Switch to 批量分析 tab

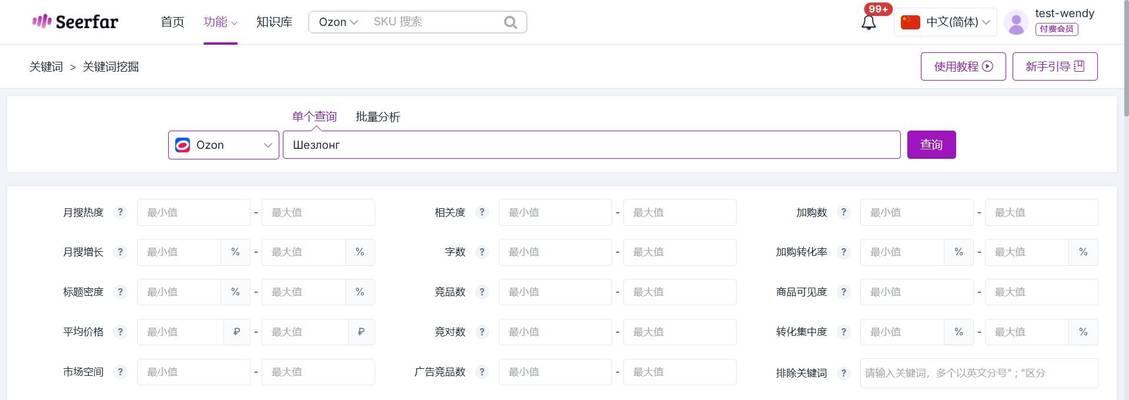pyautogui.click(x=378, y=117)
